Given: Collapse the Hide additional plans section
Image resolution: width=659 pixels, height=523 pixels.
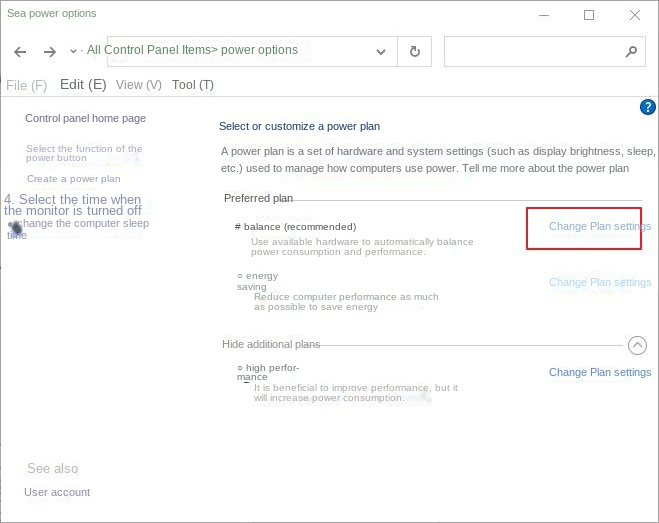Looking at the screenshot, I should tap(637, 345).
